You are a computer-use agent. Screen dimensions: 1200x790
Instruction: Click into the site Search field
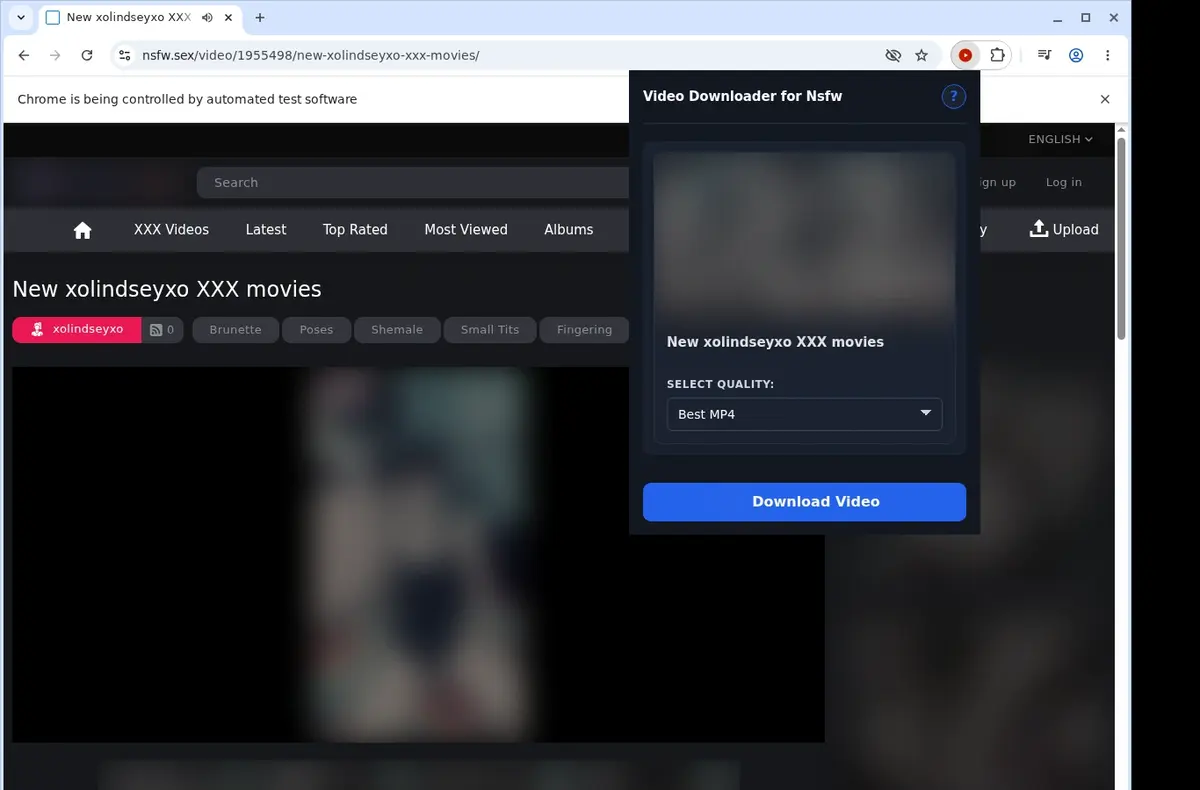tap(413, 183)
